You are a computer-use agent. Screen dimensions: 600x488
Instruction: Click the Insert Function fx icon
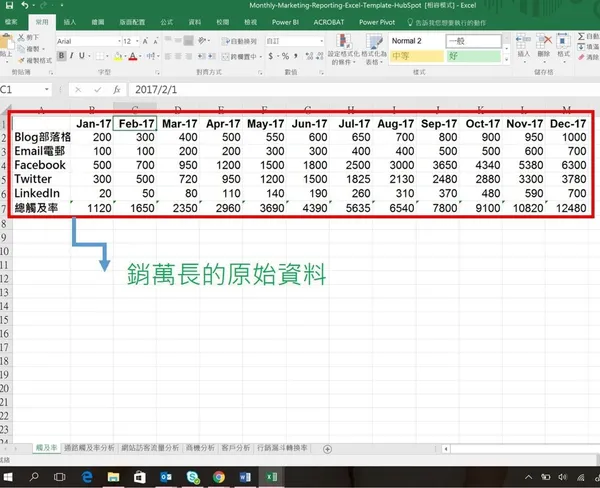click(x=117, y=90)
